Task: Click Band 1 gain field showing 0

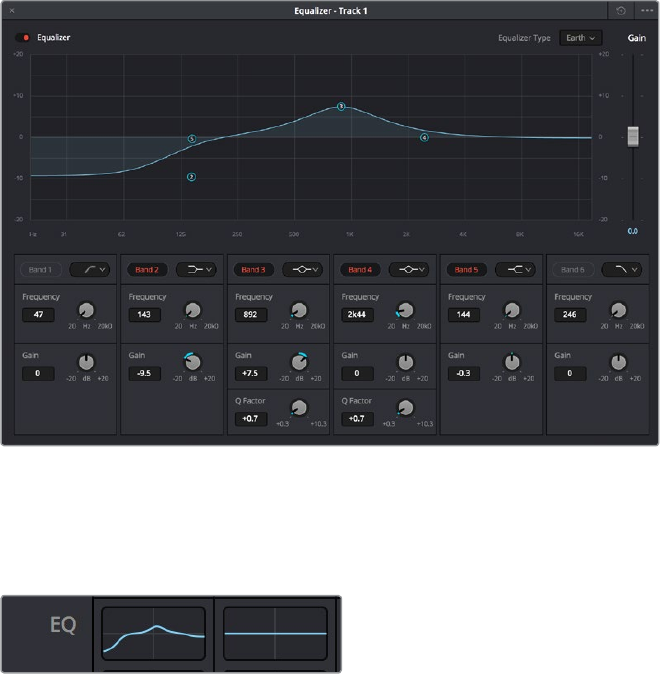Action: pyautogui.click(x=38, y=373)
